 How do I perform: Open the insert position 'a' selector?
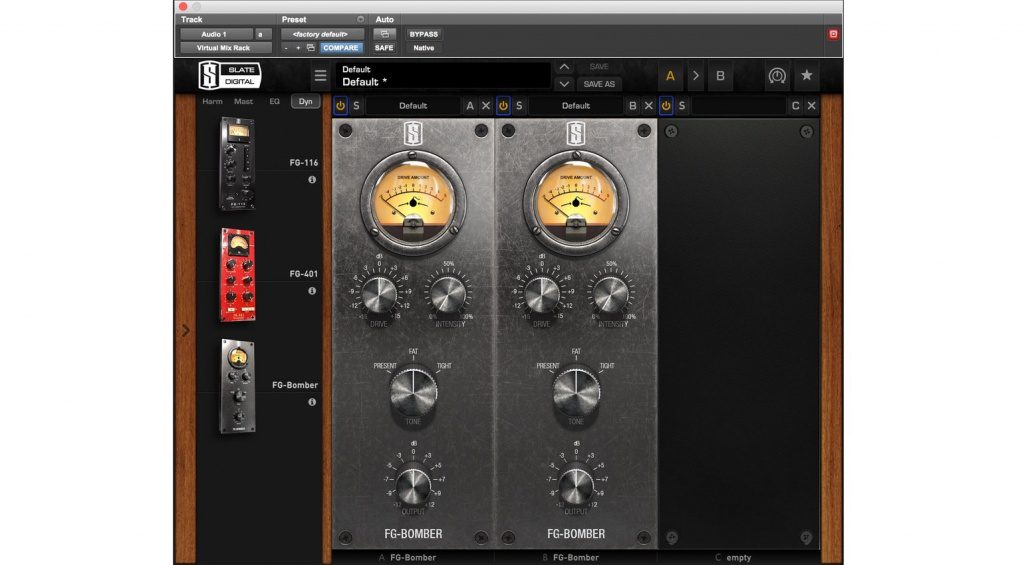(261, 34)
